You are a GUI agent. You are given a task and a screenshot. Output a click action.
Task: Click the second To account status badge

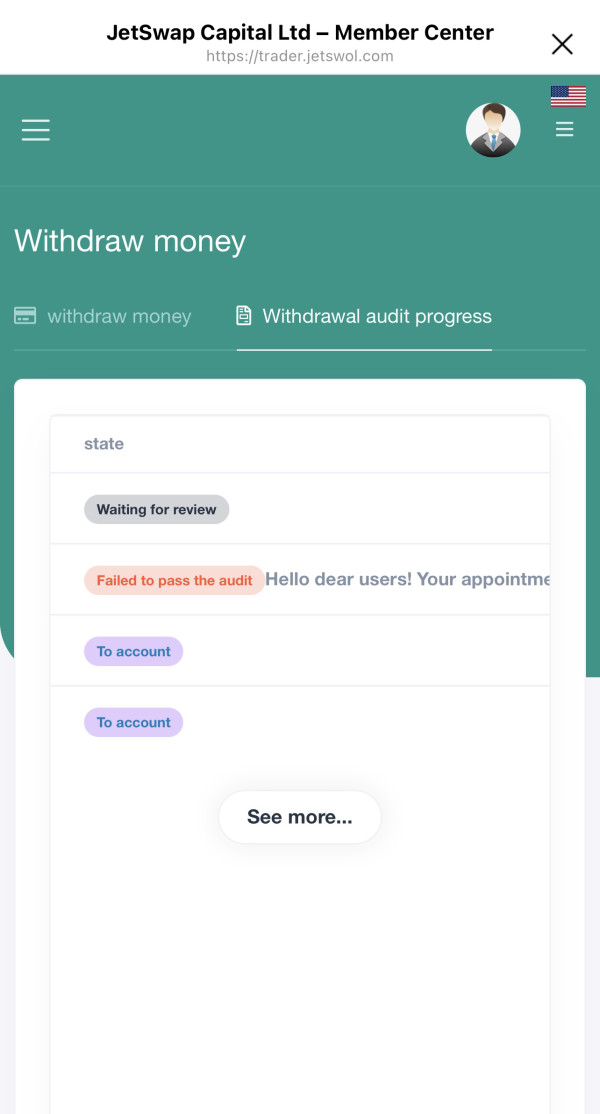133,723
